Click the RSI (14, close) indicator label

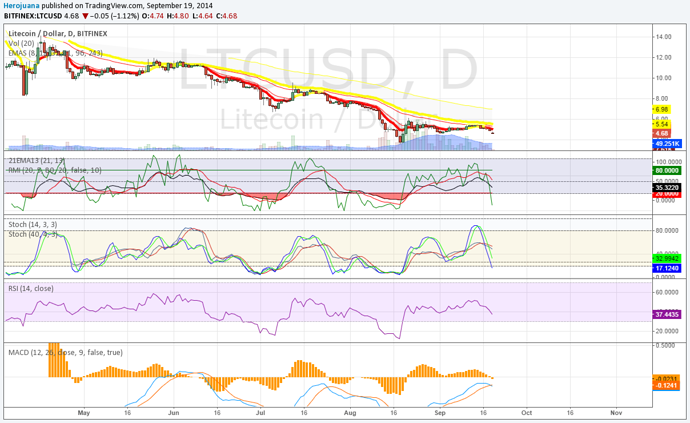point(31,288)
